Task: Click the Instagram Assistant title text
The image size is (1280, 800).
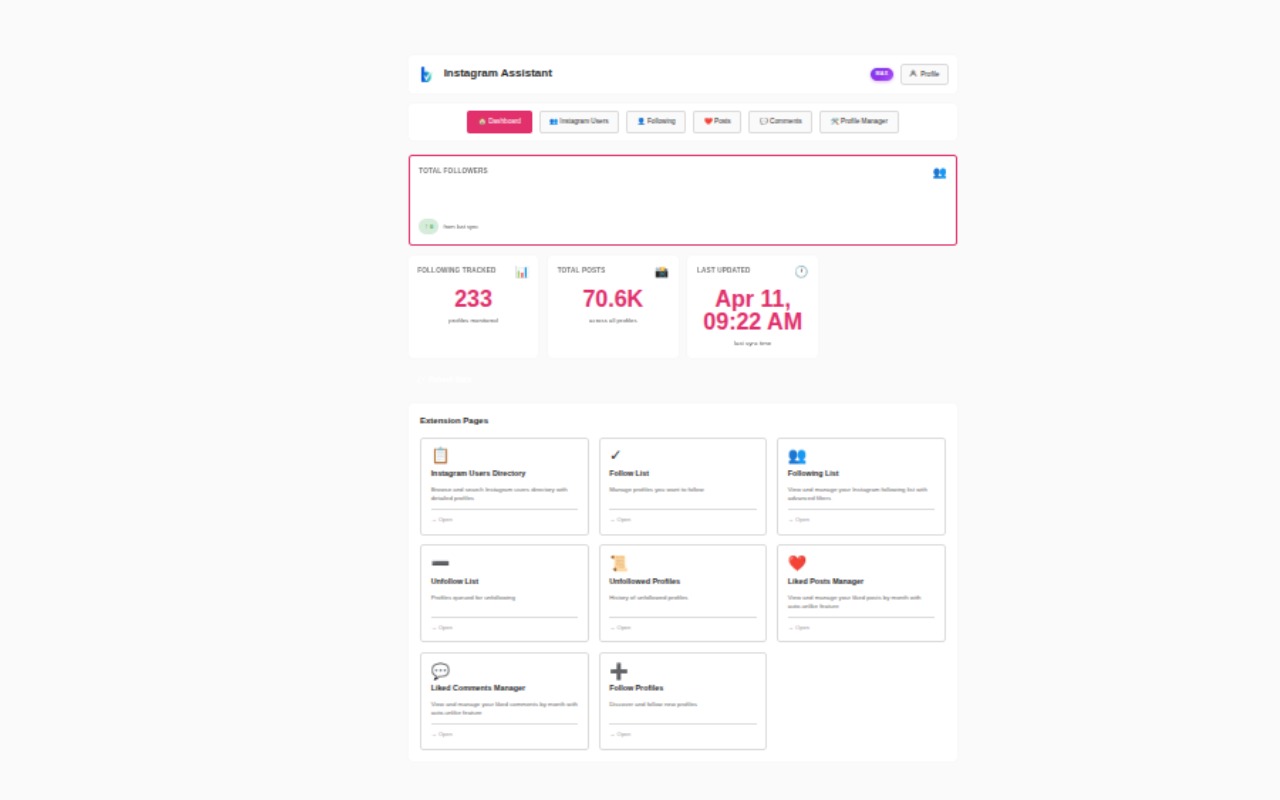Action: (498, 73)
